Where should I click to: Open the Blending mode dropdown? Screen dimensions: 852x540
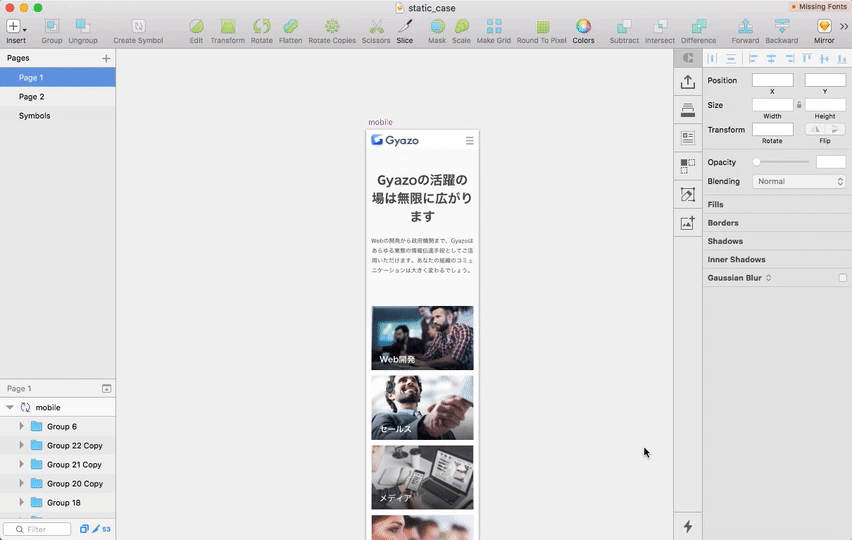tap(799, 181)
